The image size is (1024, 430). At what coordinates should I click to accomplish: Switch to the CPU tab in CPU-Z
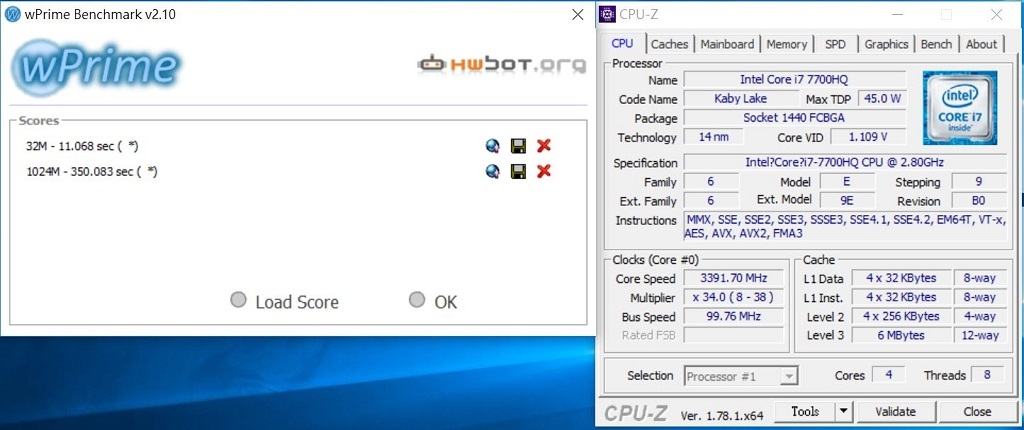(622, 43)
